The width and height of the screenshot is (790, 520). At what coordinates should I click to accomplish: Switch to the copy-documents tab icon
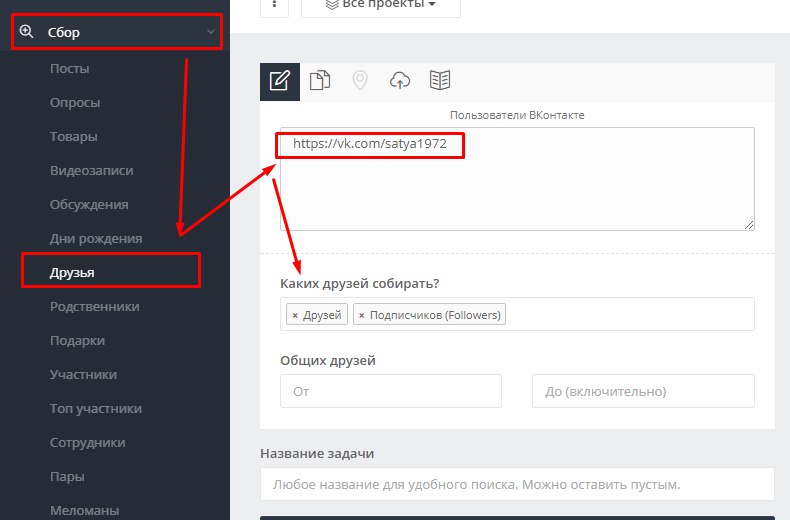320,81
